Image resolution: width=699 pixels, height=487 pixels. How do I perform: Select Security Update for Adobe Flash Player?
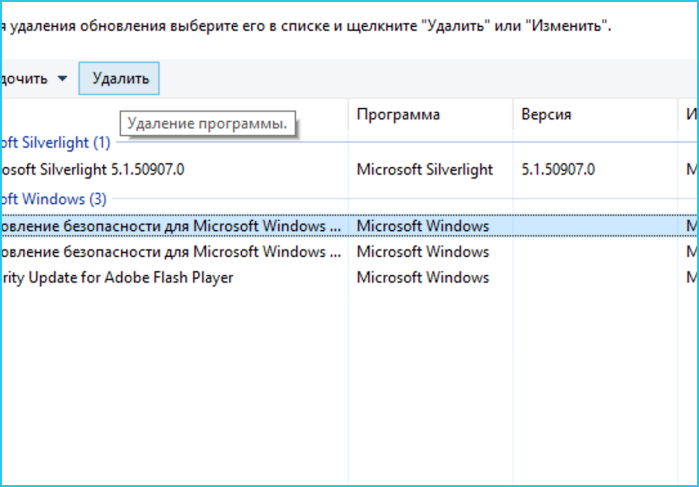(x=116, y=278)
